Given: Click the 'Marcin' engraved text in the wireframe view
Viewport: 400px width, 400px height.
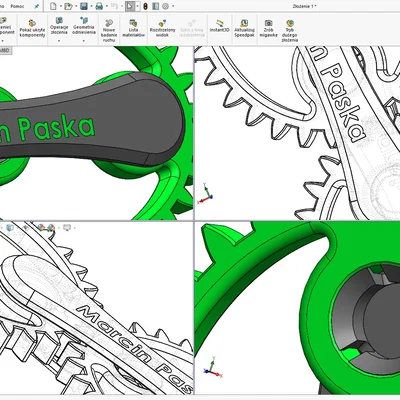Looking at the screenshot, I should tap(113, 334).
